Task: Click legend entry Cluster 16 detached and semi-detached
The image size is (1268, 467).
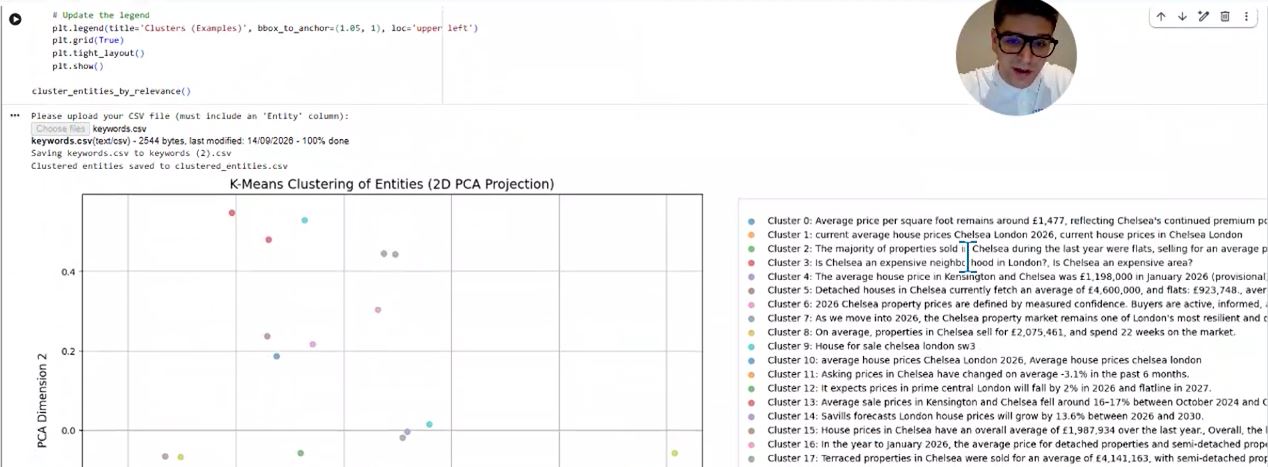Action: tap(1017, 444)
